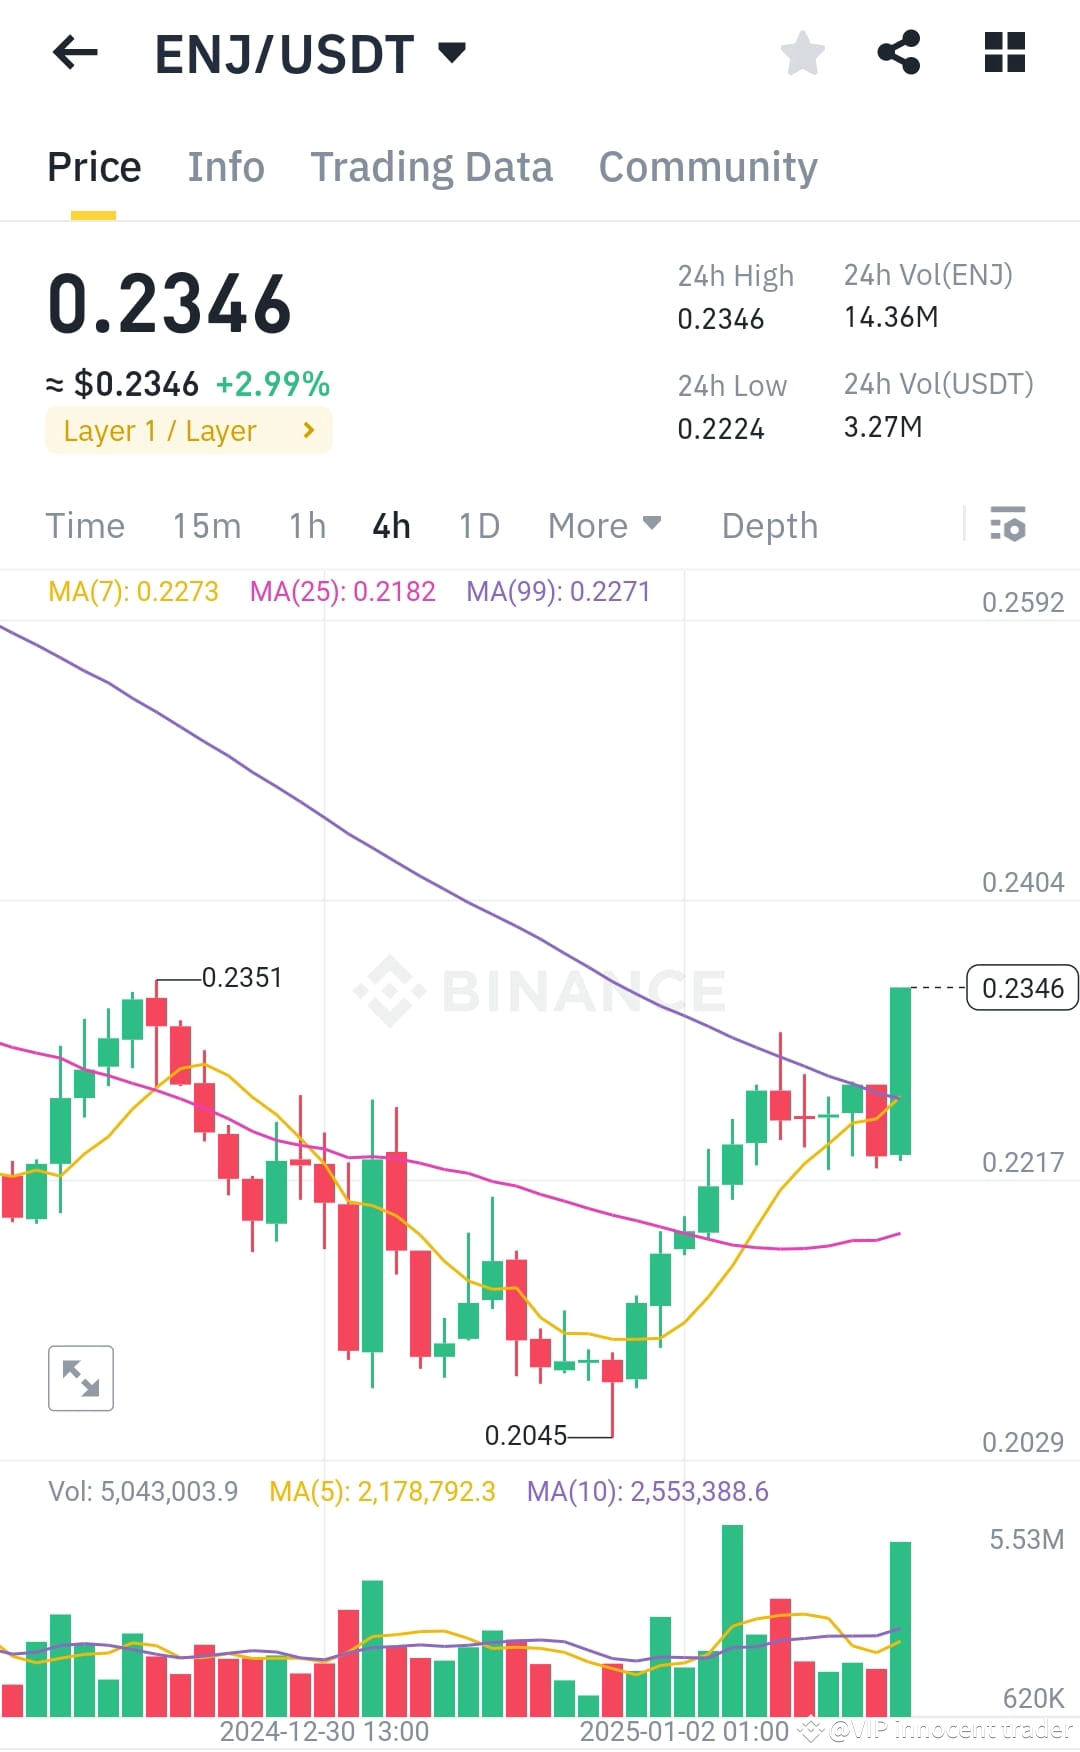Expand chart to fullscreen view

point(81,1378)
